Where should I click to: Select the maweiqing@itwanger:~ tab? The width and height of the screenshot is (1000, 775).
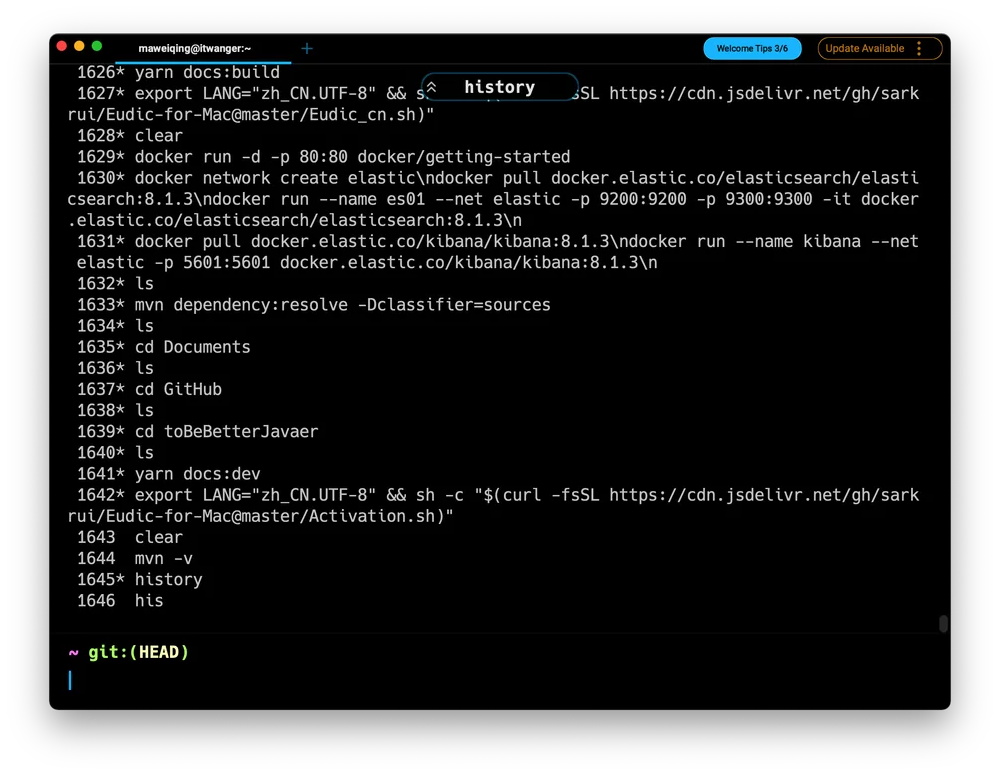[195, 48]
